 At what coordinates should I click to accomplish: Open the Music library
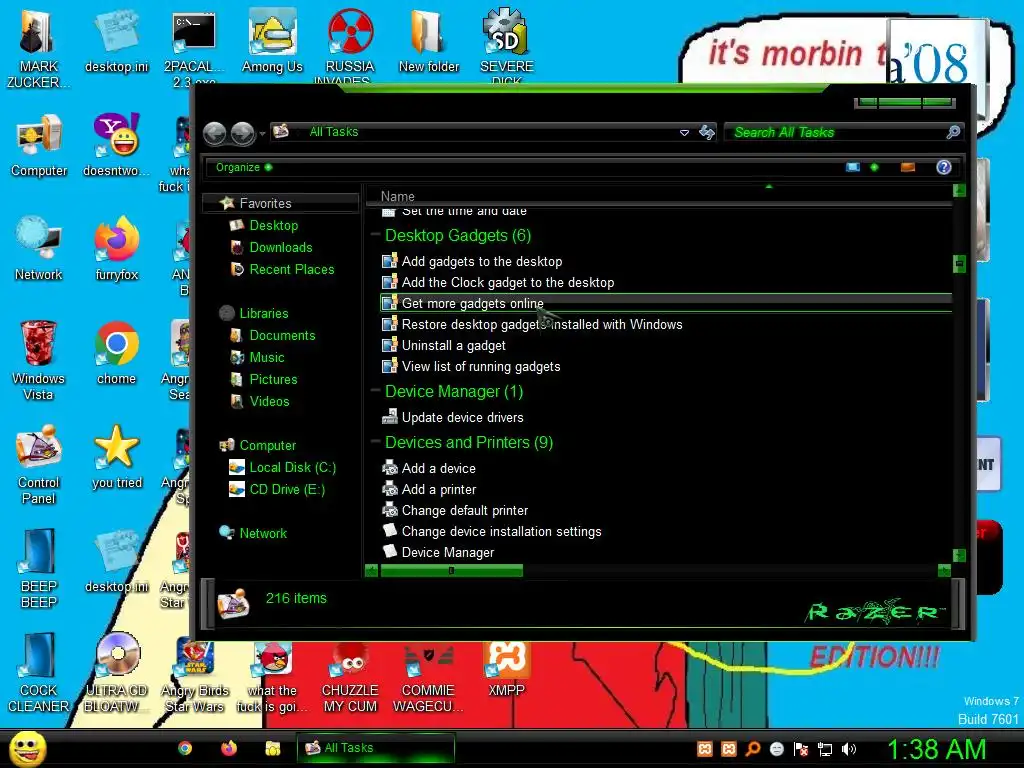[266, 358]
